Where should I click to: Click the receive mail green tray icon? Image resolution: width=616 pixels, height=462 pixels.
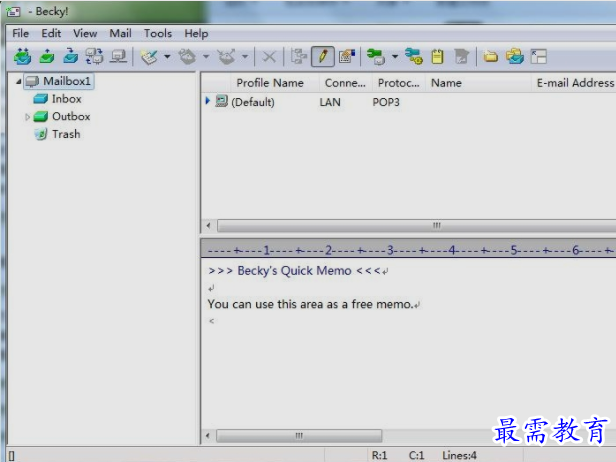[x=47, y=56]
